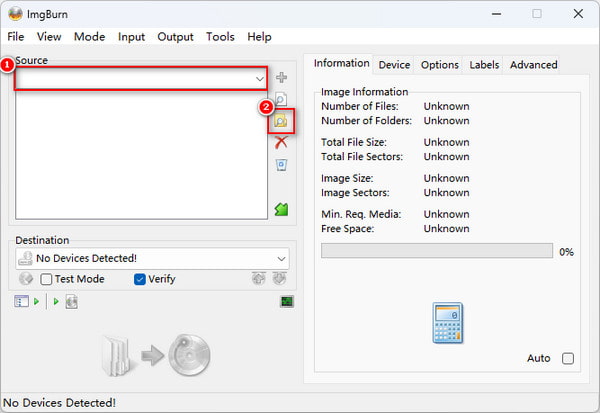Screen dimensions: 600x413
Task: Click the Free Space label
Action: pos(347,229)
